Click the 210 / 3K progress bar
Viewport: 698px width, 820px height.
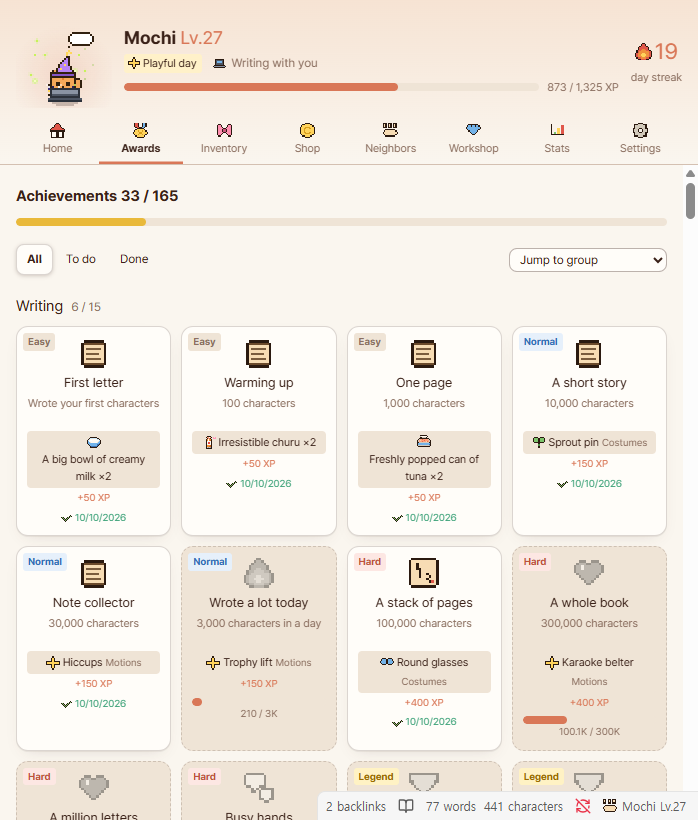[259, 702]
